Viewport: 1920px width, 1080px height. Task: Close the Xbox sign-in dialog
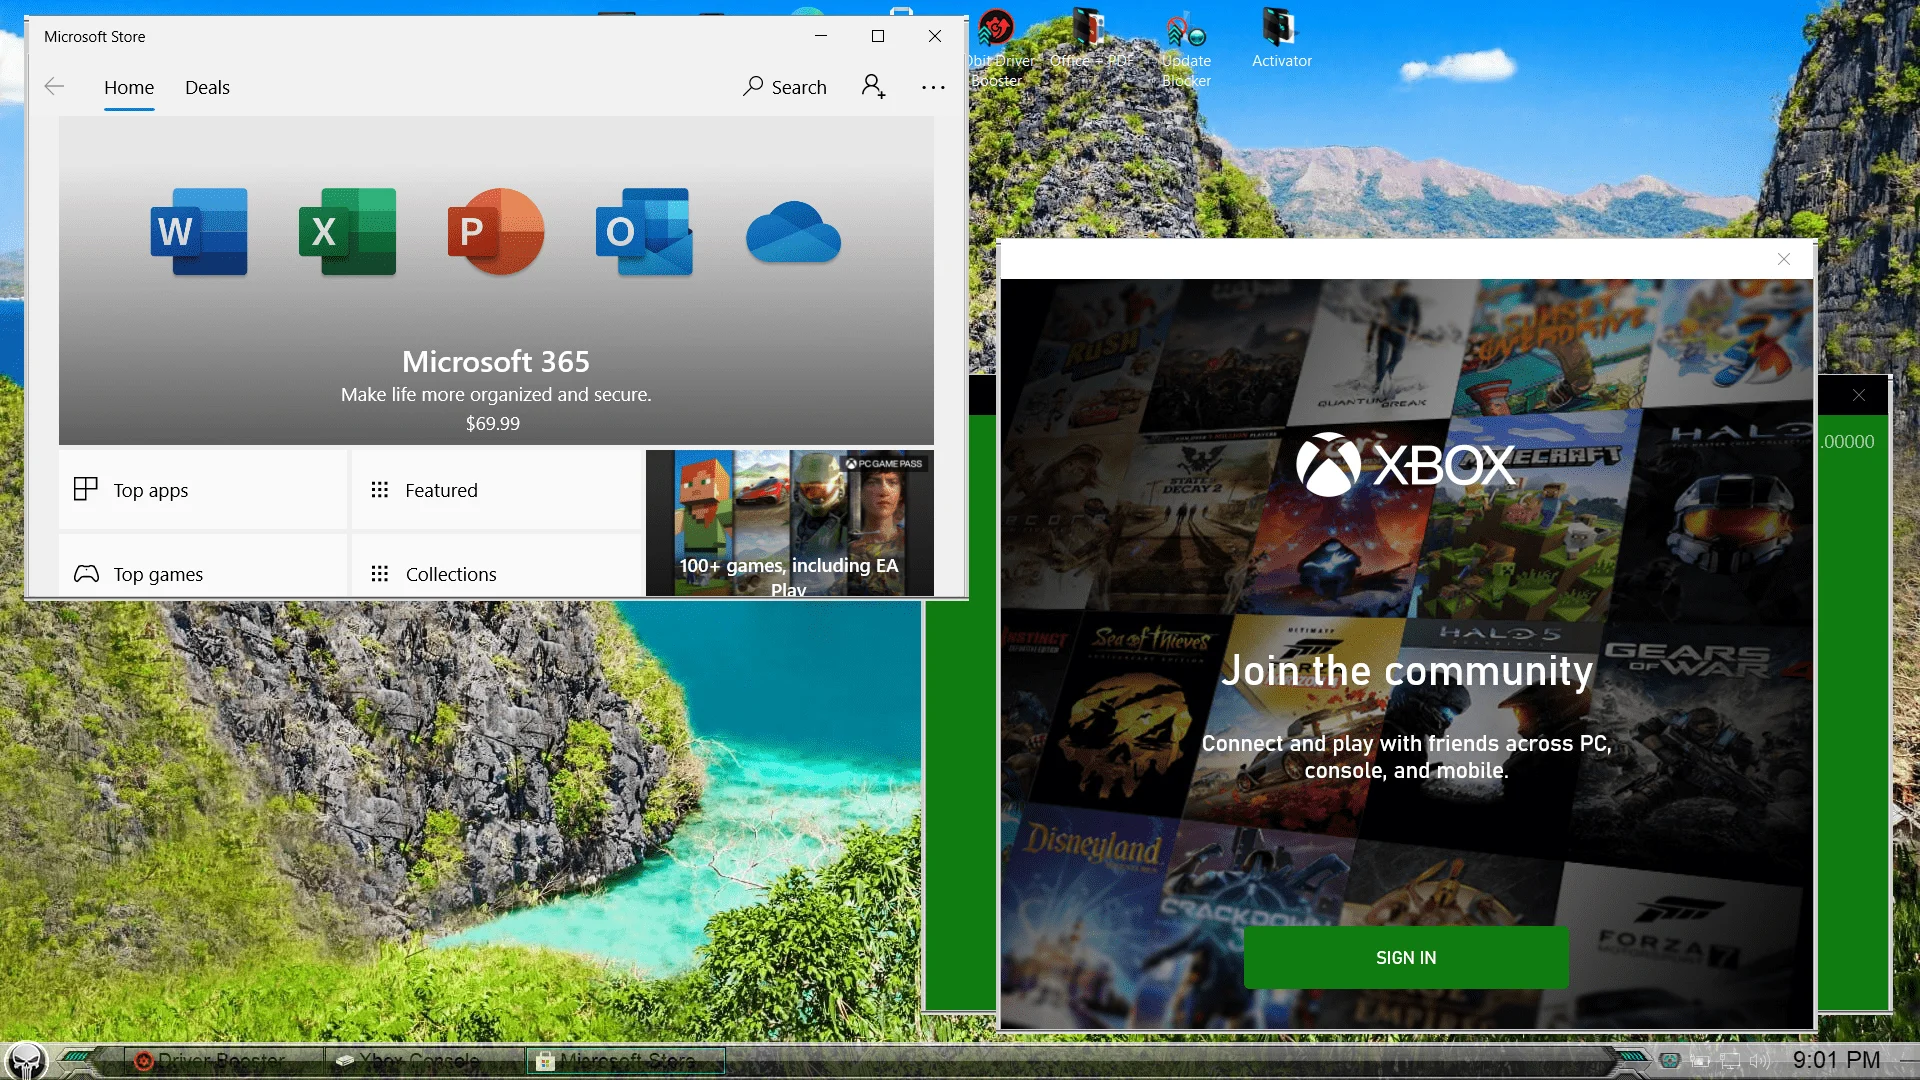coord(1784,259)
